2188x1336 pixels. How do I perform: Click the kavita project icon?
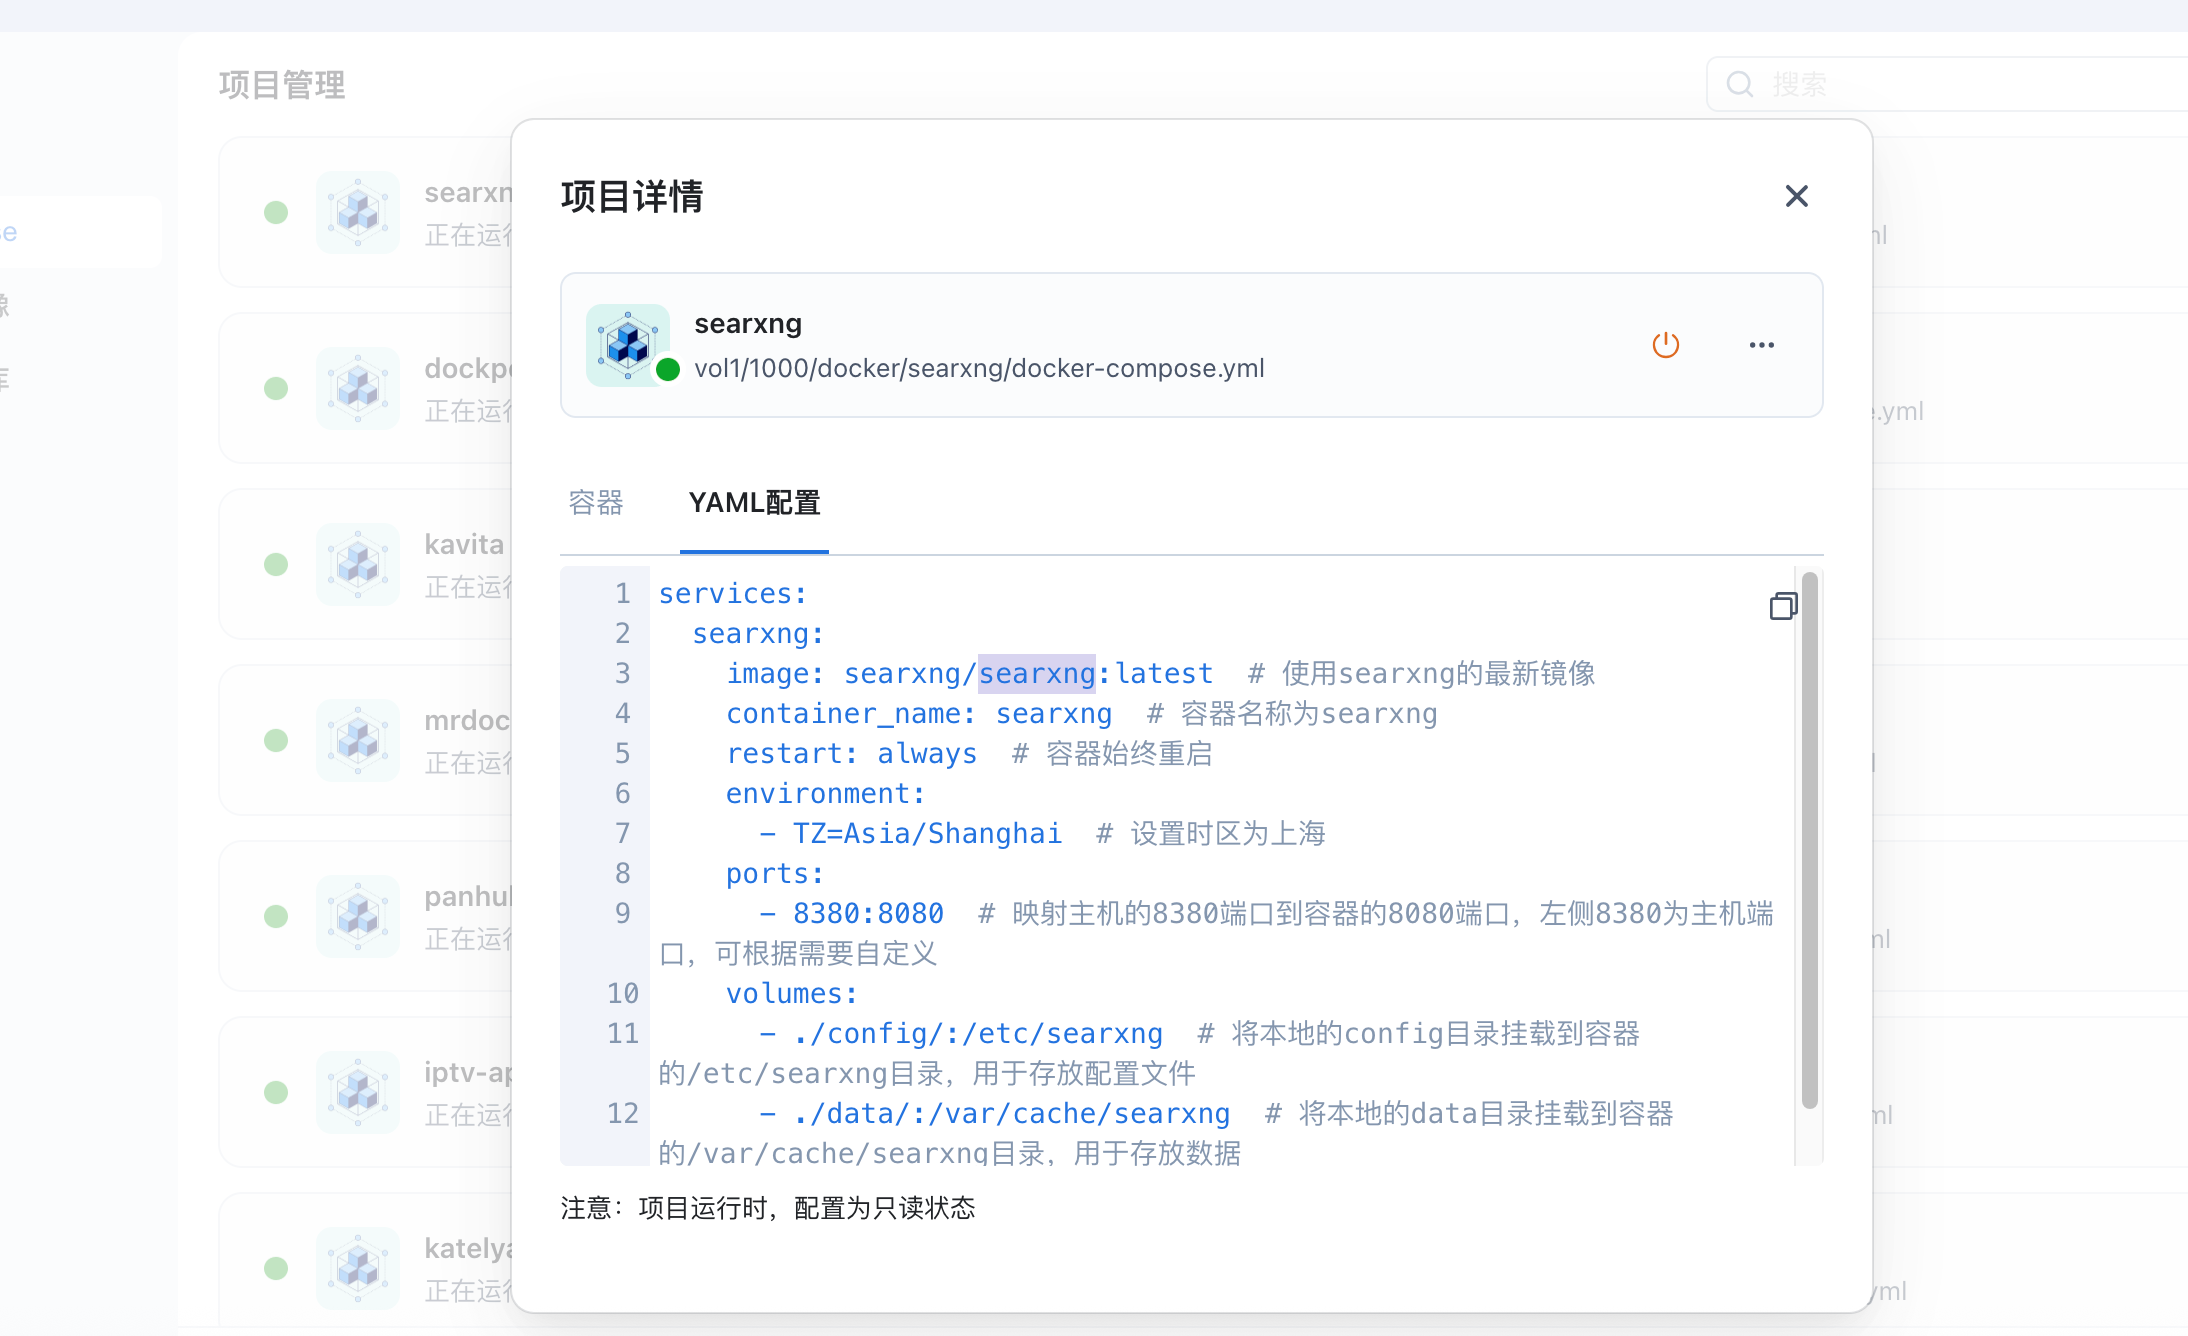point(357,563)
